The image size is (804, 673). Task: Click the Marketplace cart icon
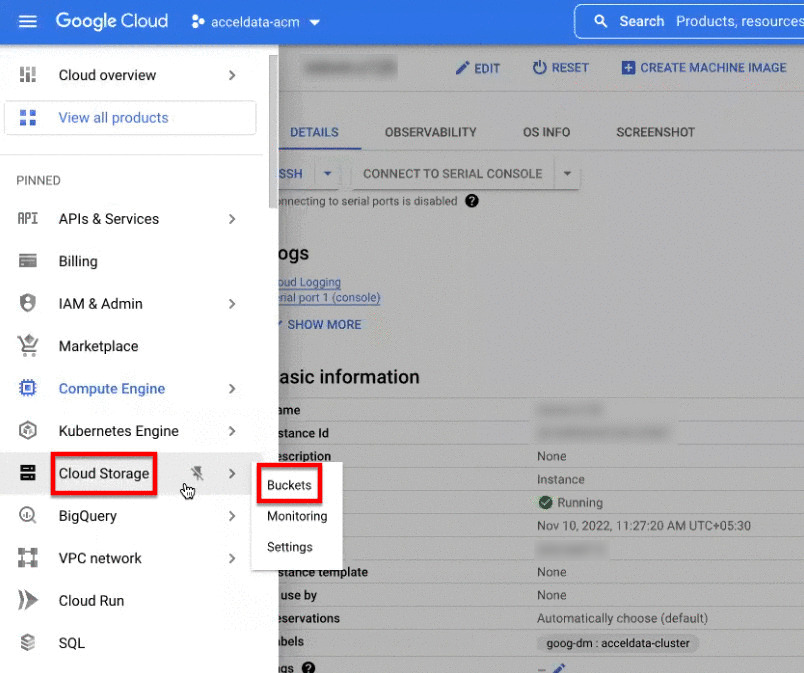(x=28, y=345)
